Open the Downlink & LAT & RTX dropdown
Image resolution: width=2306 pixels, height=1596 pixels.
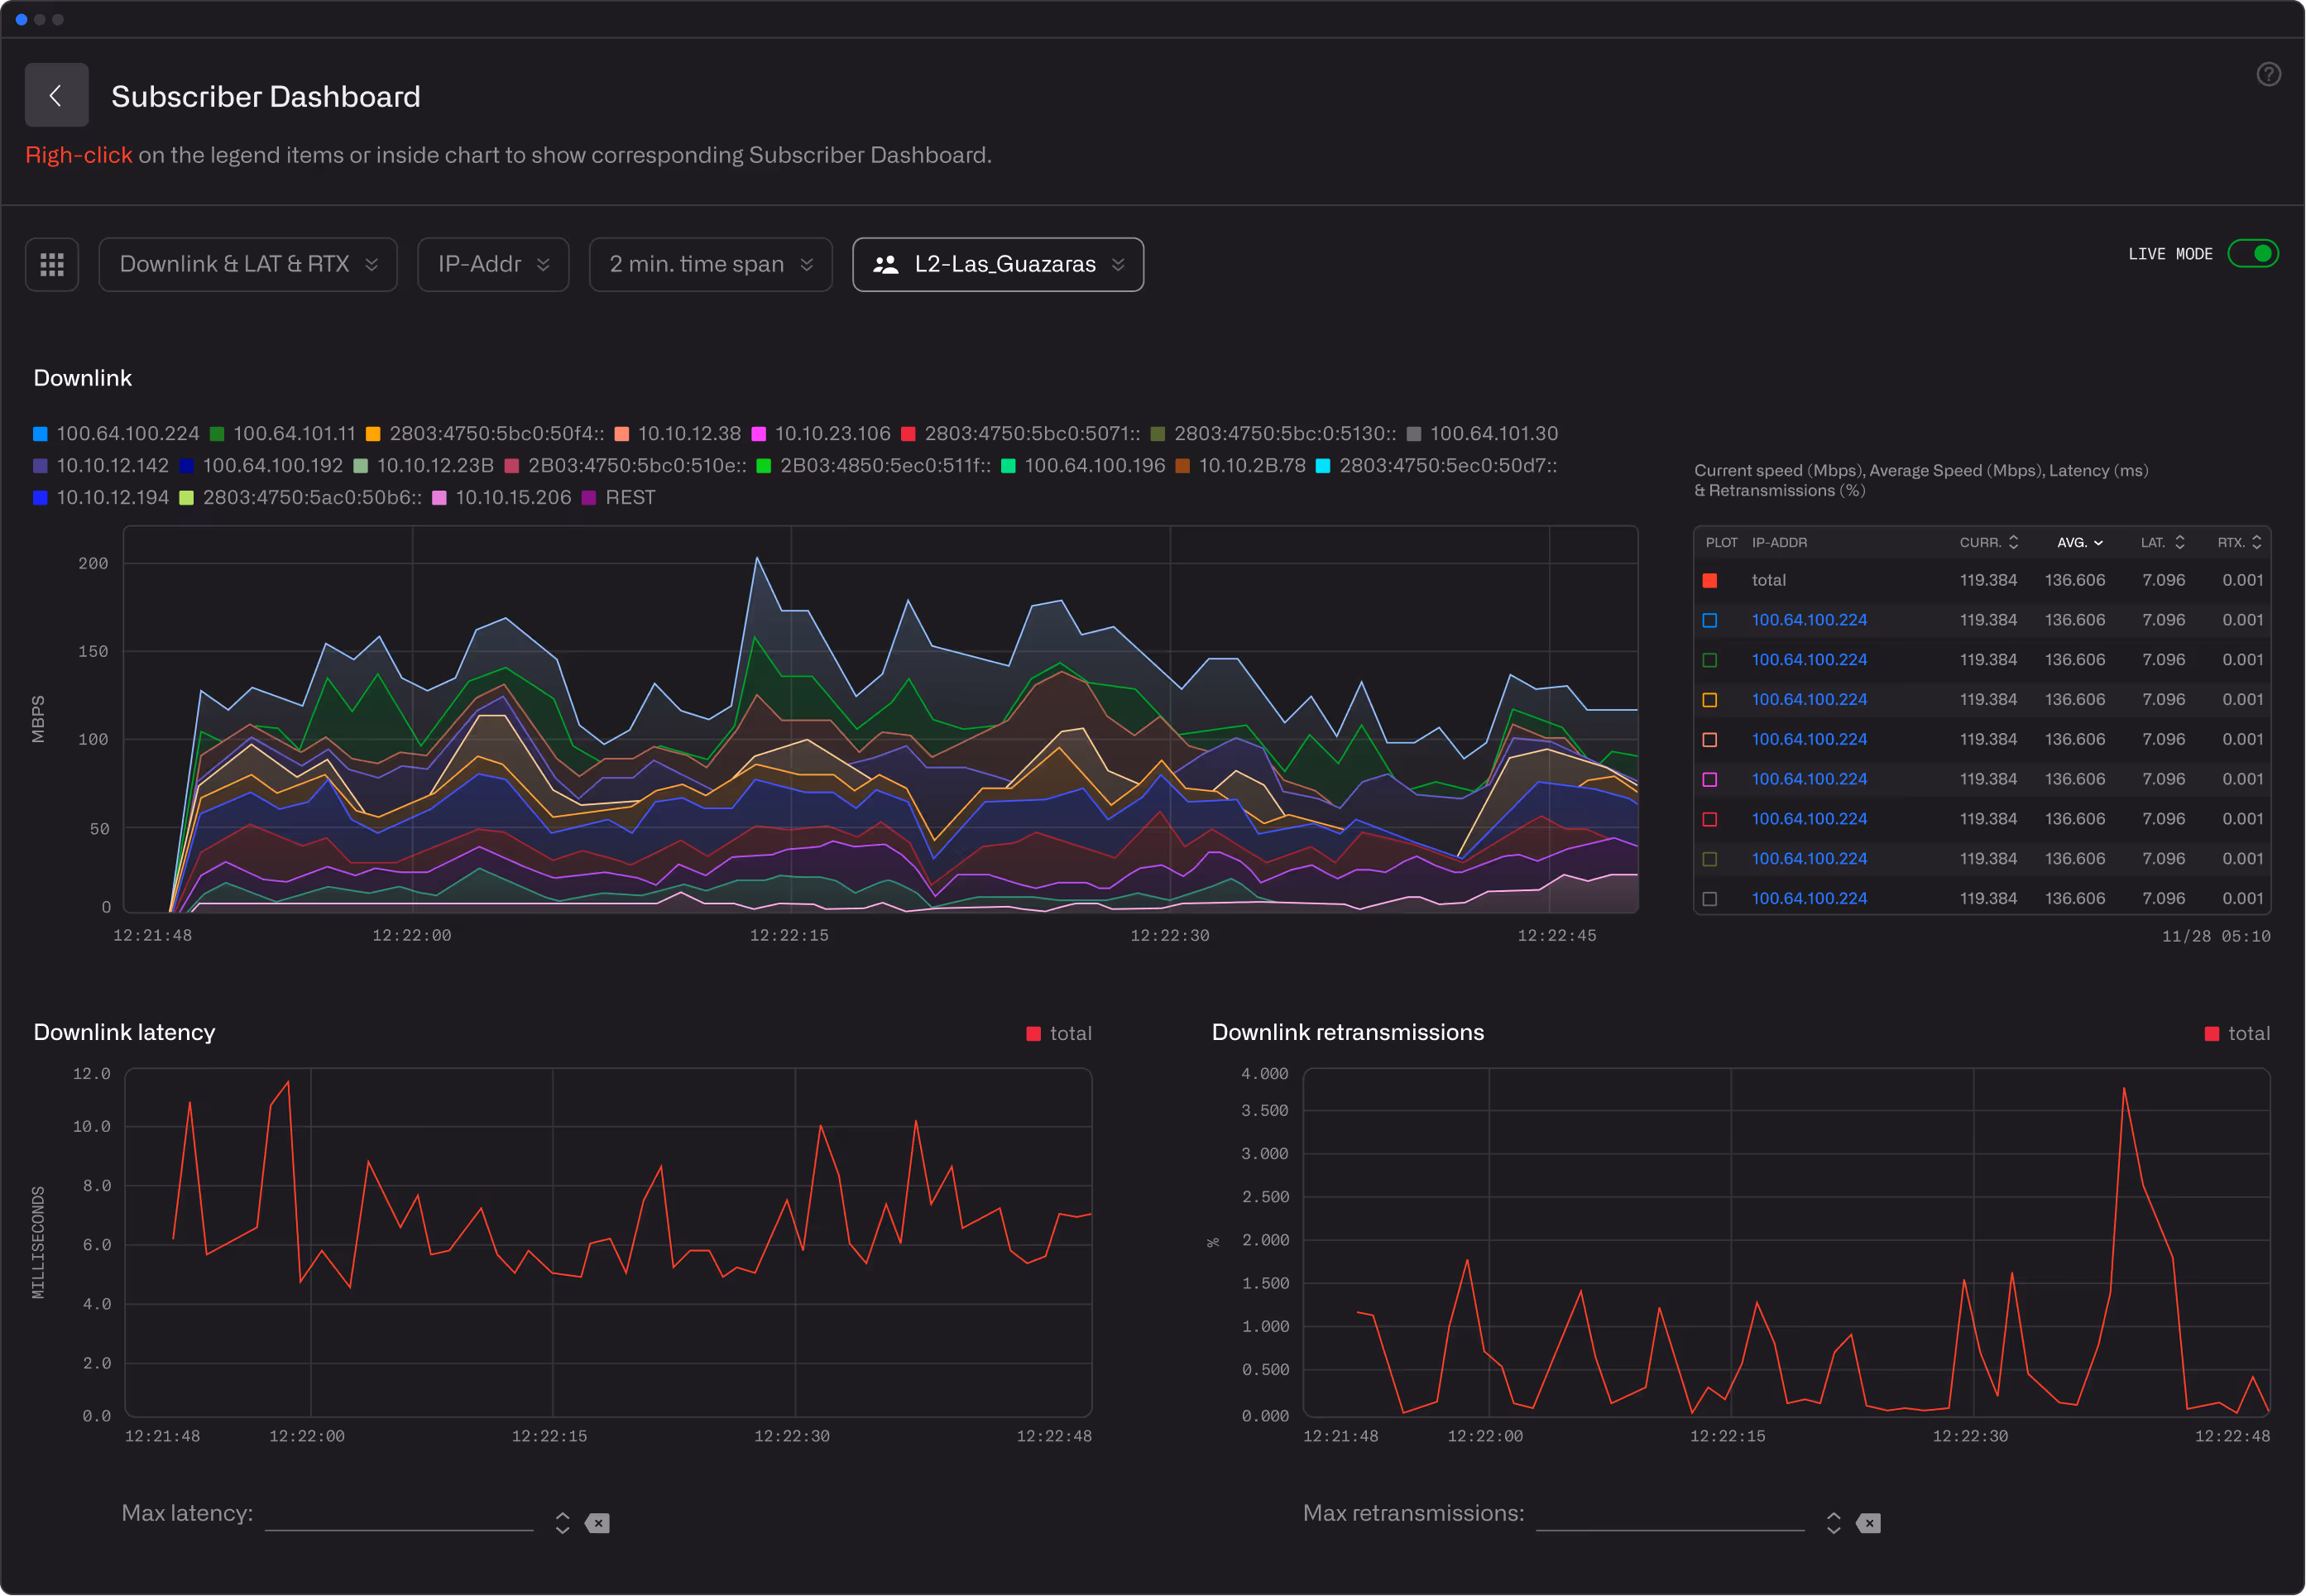pos(248,264)
